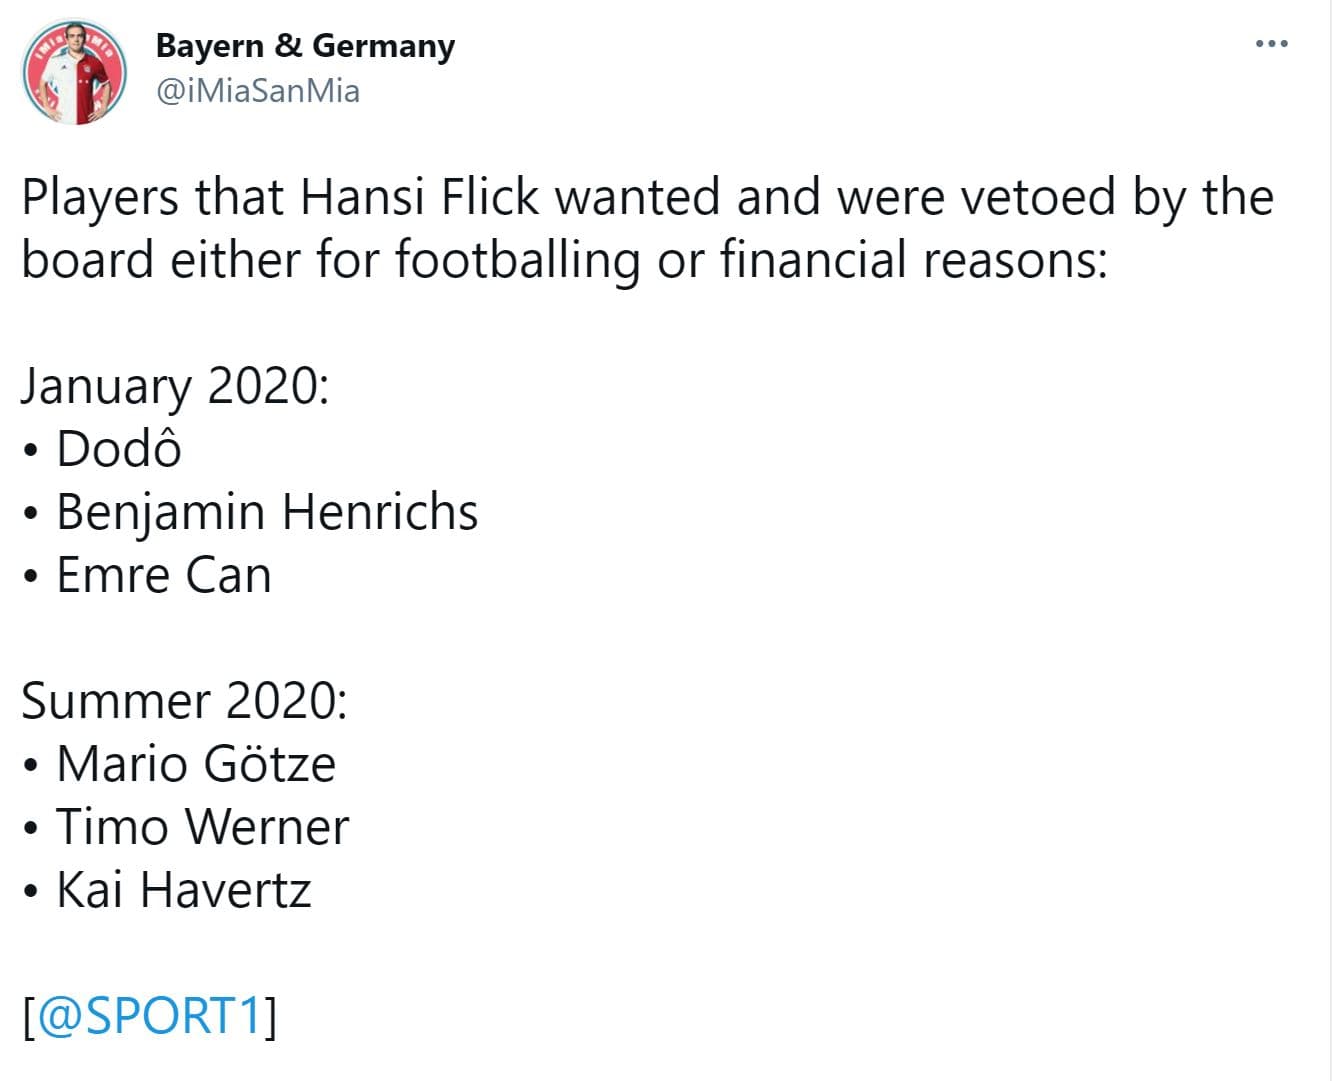
Task: Click the Bayern & Germany profile avatar
Action: point(74,72)
